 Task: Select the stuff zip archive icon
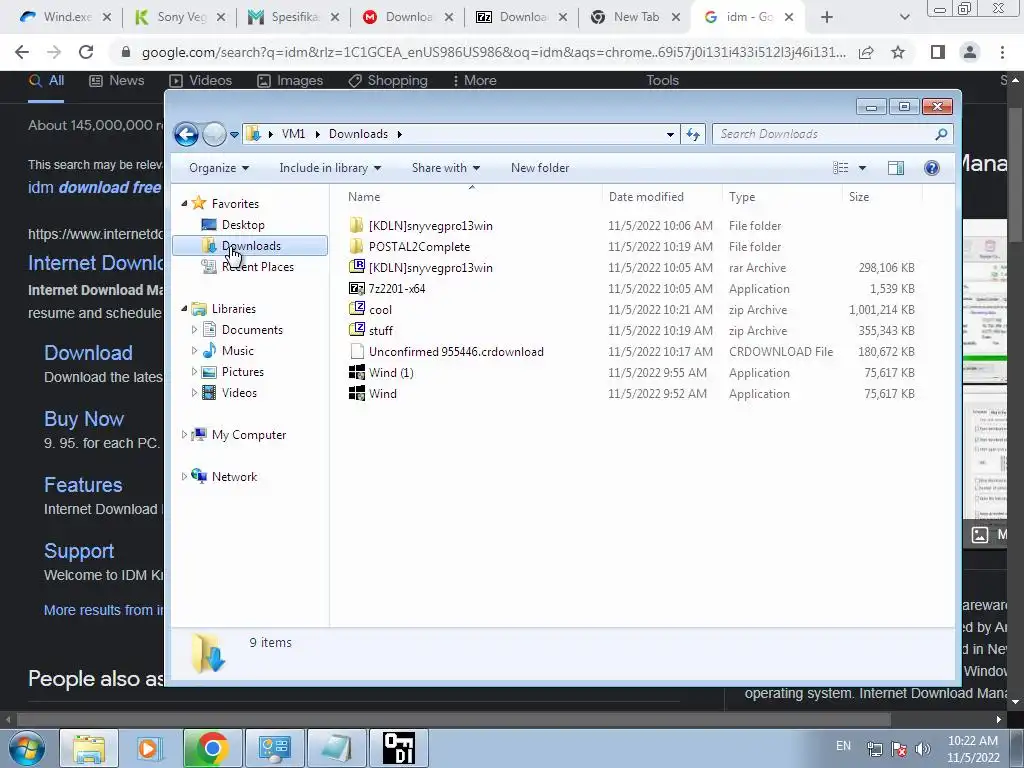pyautogui.click(x=357, y=330)
